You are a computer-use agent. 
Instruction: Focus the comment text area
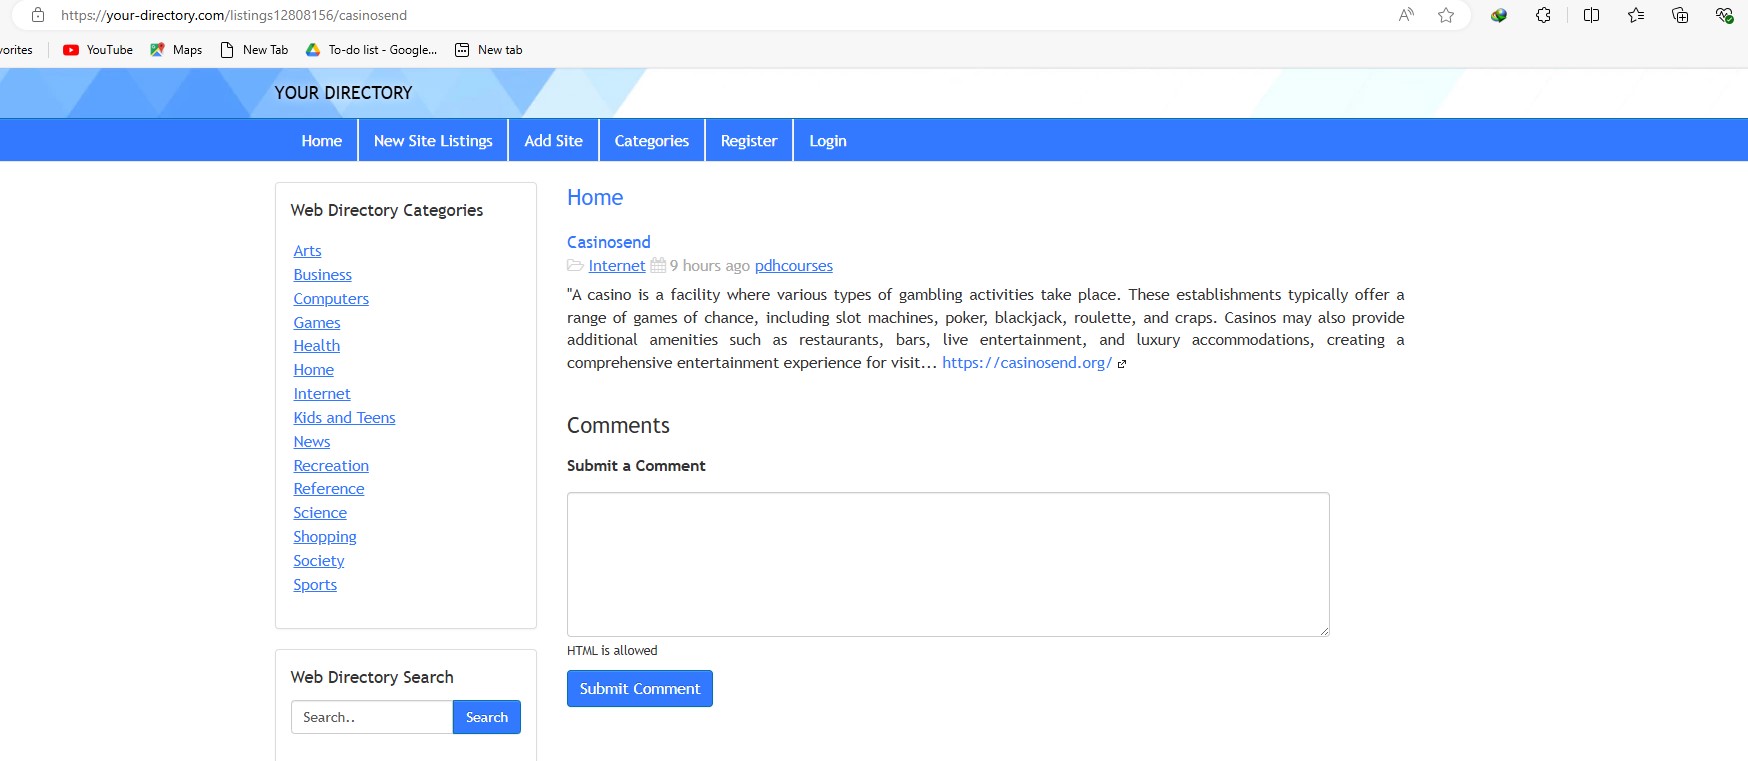948,564
